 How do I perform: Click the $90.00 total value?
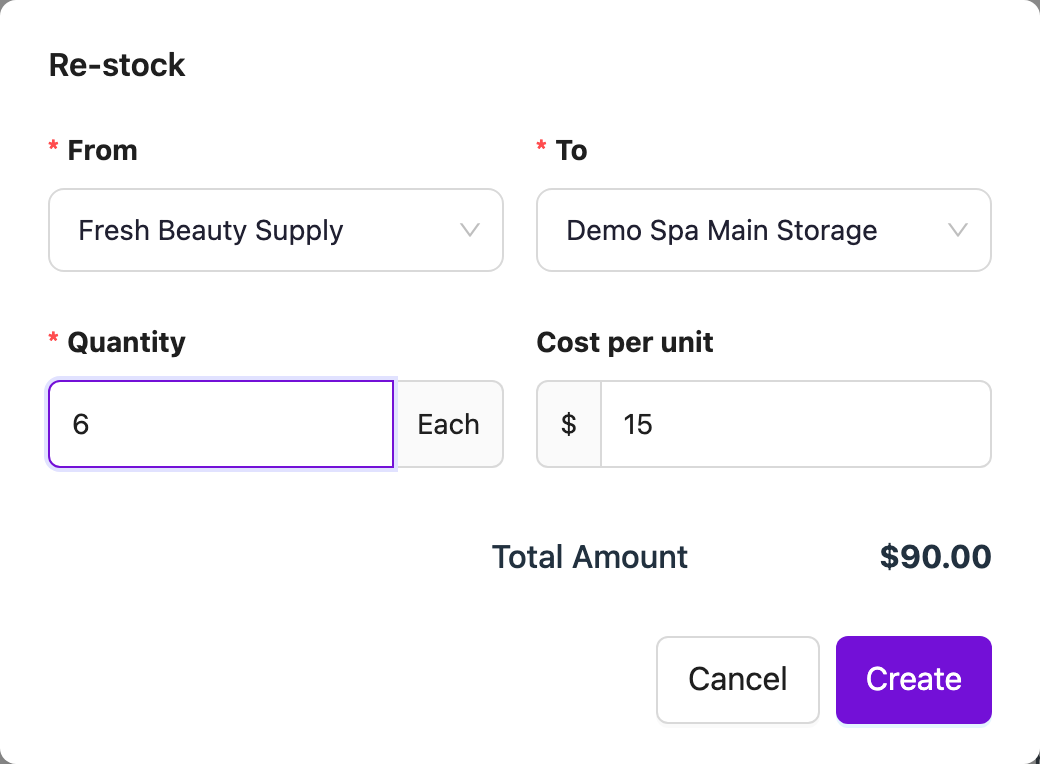point(935,557)
